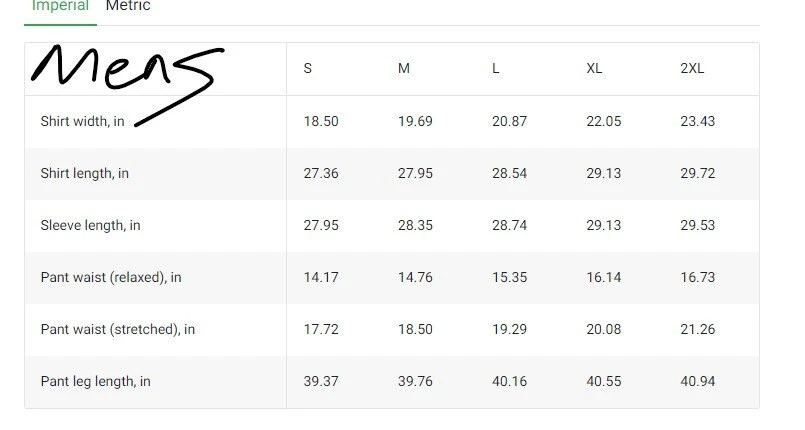Click the 2XL size column header
The height and width of the screenshot is (430, 805).
click(692, 69)
